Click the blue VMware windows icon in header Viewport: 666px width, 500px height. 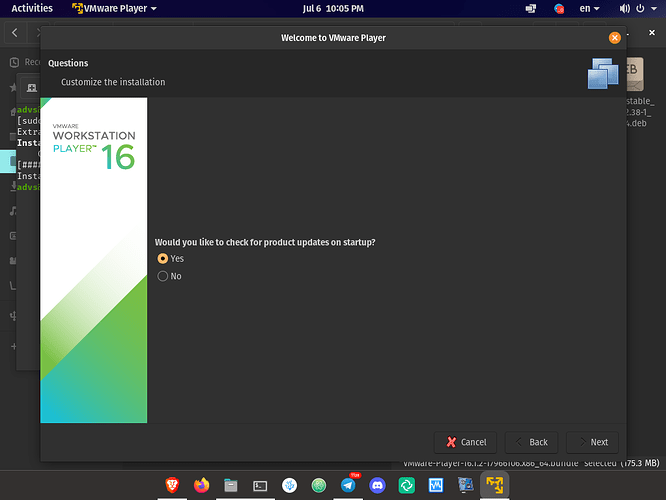coord(603,73)
